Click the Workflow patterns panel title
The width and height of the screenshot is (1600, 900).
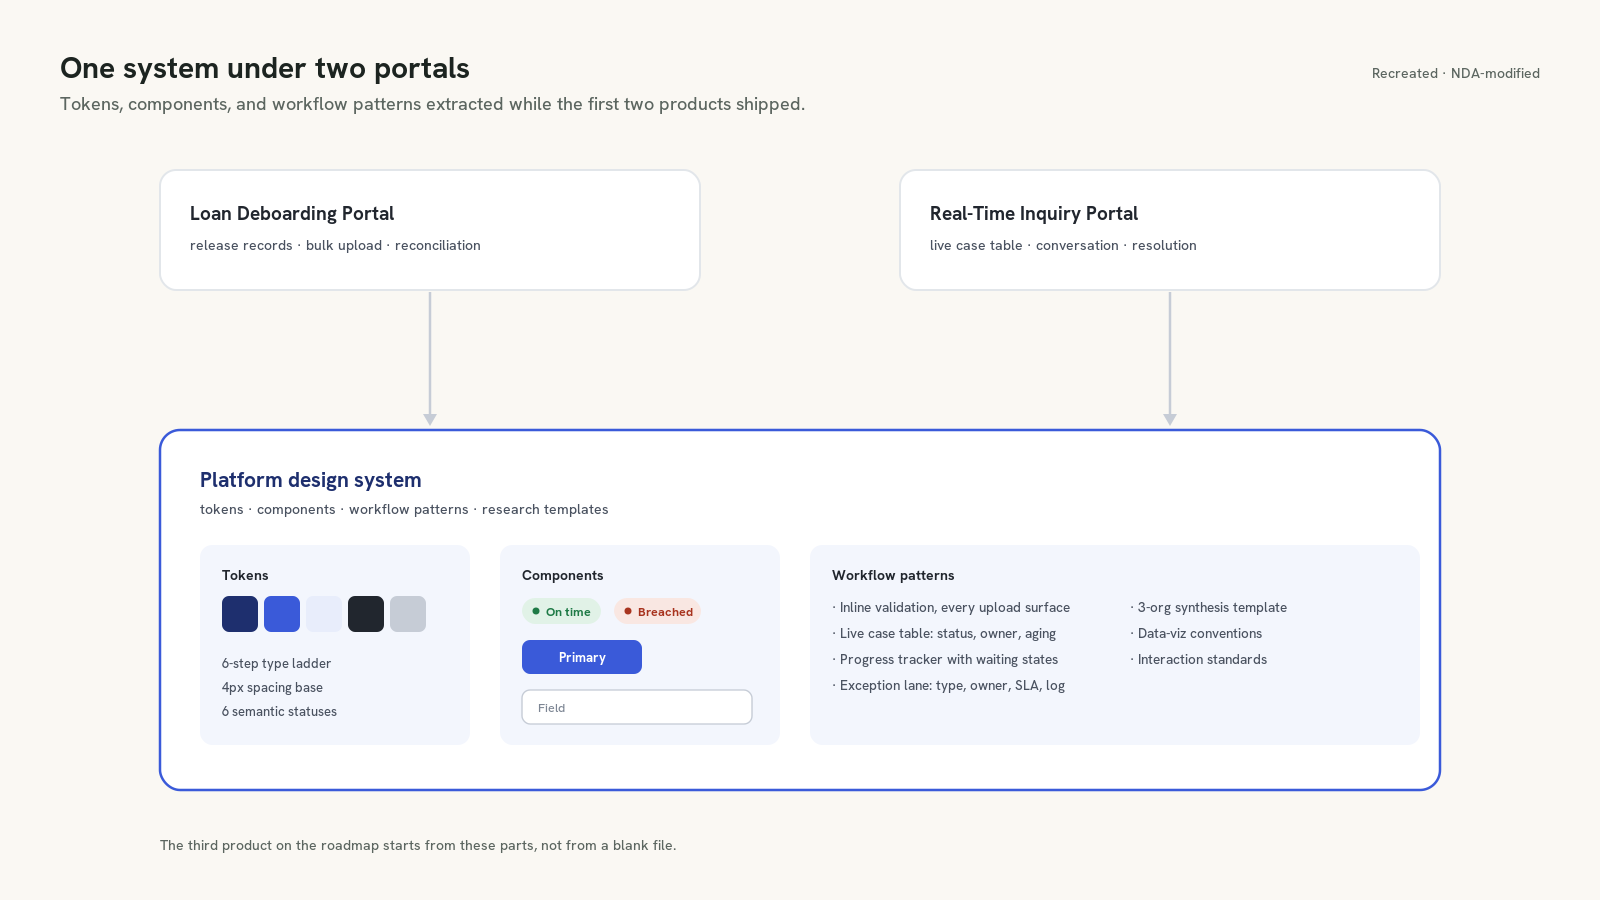tap(893, 575)
